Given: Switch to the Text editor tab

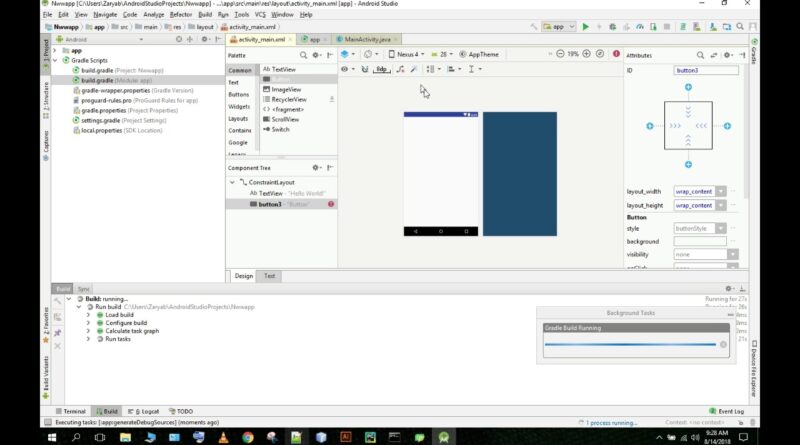Looking at the screenshot, I should pyautogui.click(x=269, y=276).
